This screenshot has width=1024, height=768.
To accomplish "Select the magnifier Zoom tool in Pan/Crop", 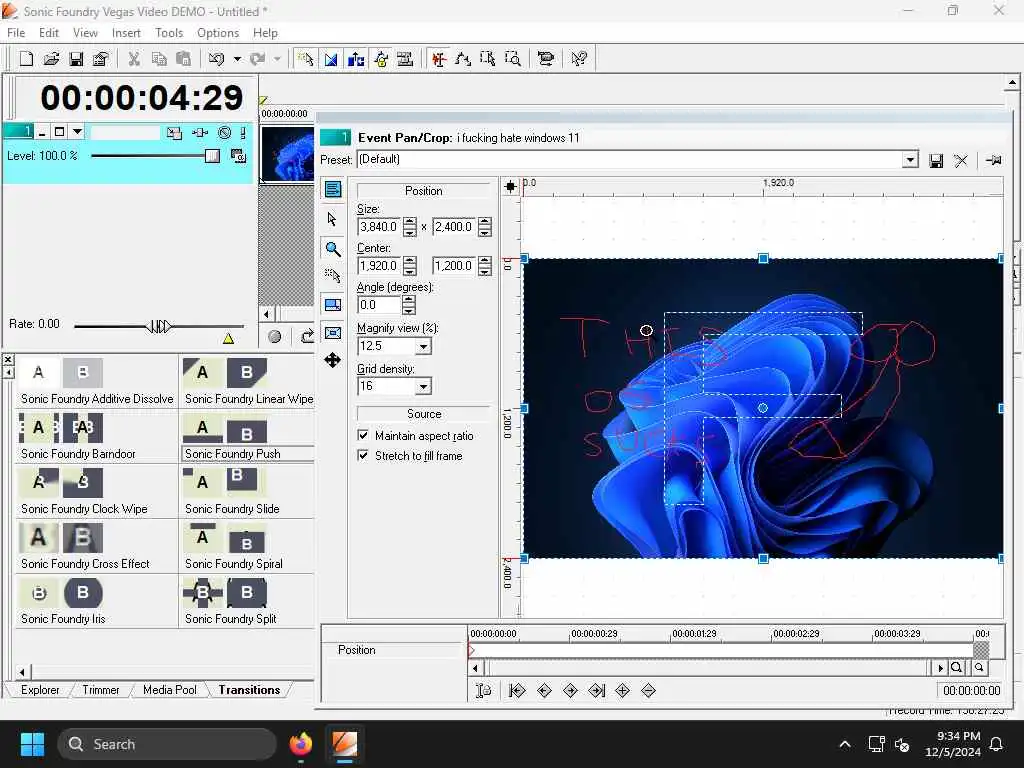I will [x=332, y=248].
